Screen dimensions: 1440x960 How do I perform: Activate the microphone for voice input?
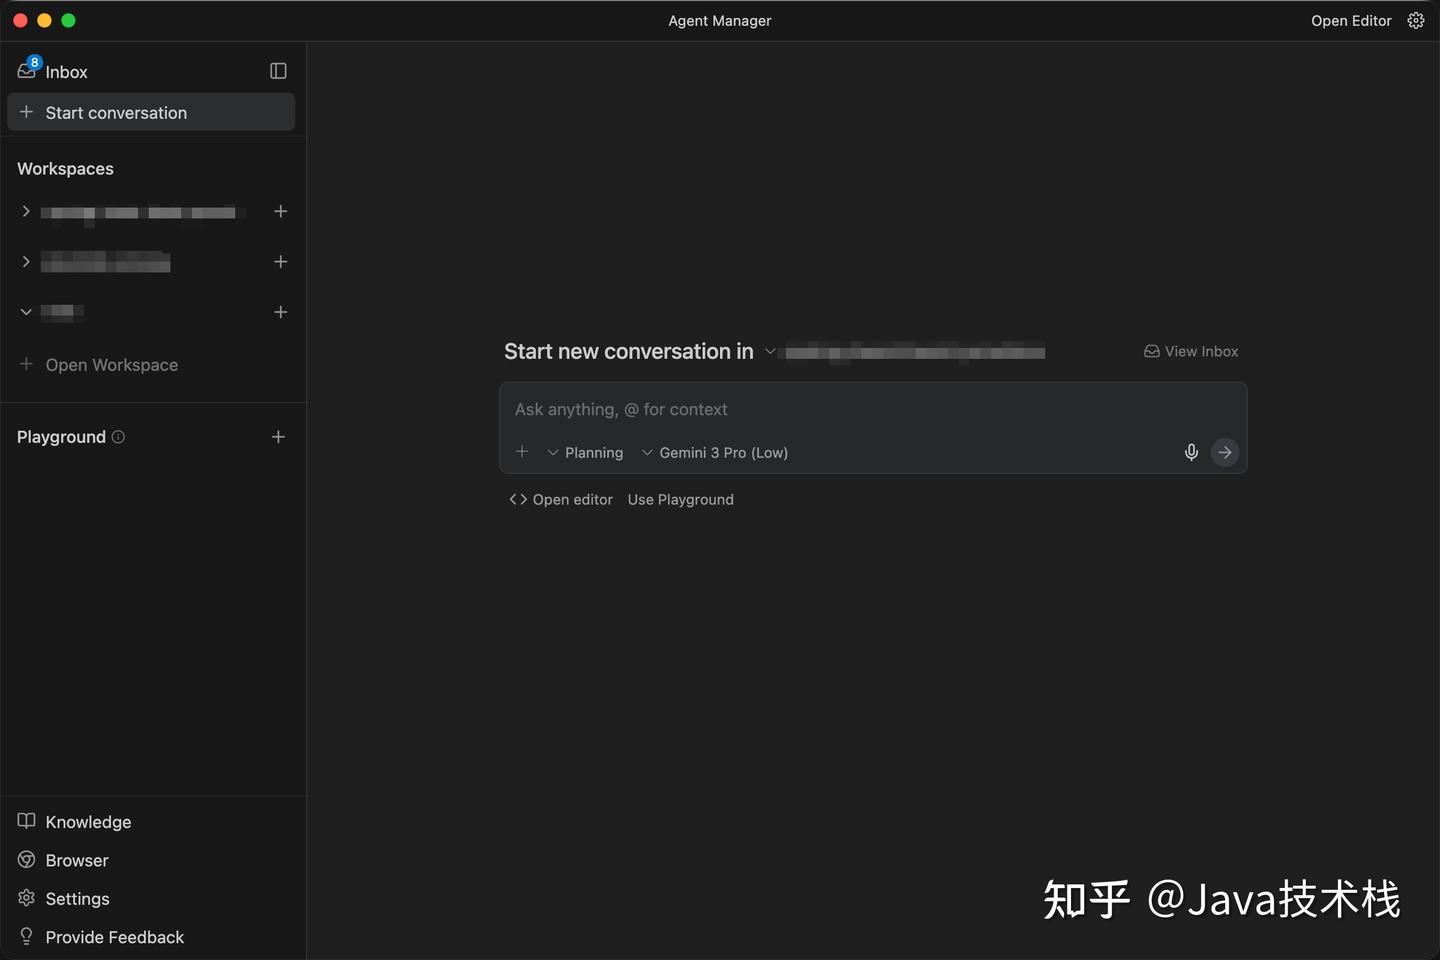pyautogui.click(x=1191, y=452)
